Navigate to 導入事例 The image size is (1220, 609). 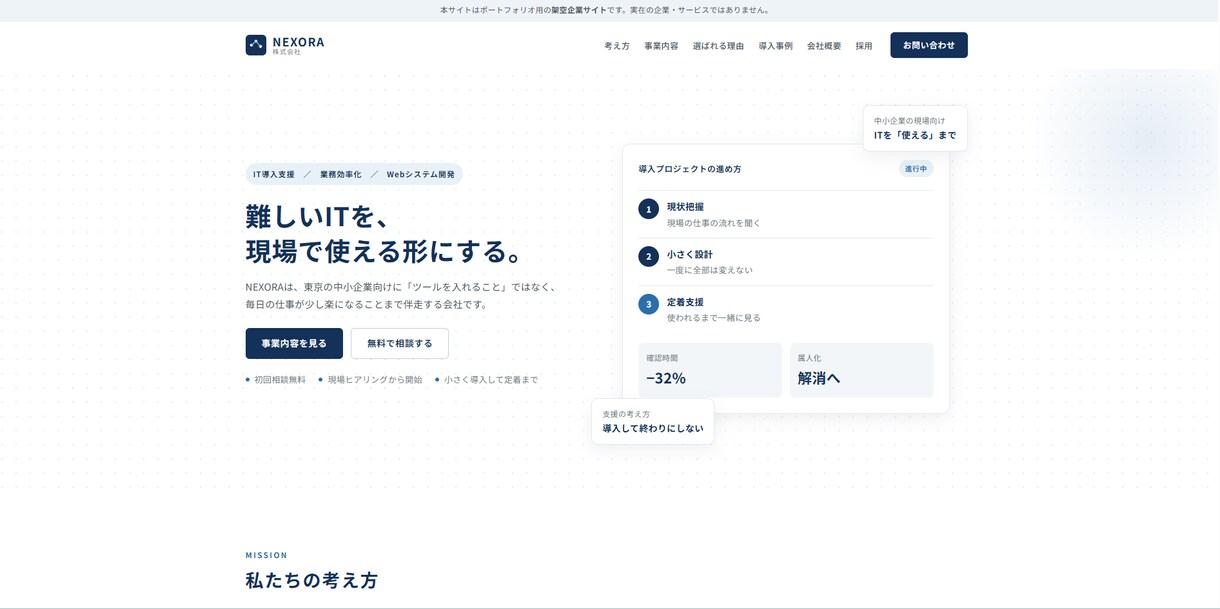(775, 46)
